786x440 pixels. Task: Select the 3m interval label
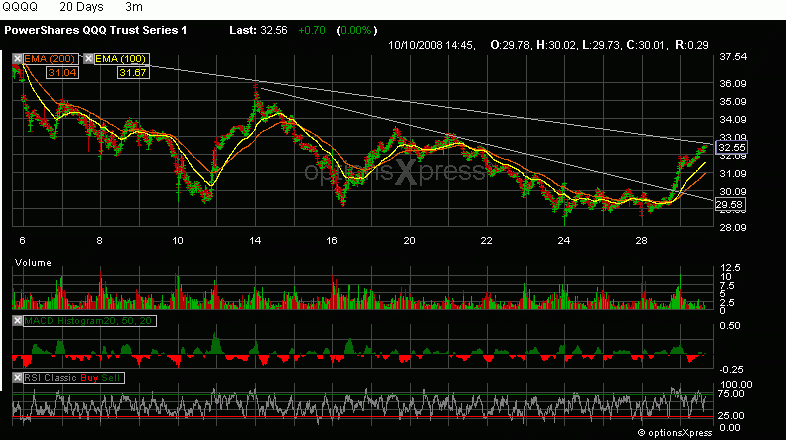pos(134,7)
